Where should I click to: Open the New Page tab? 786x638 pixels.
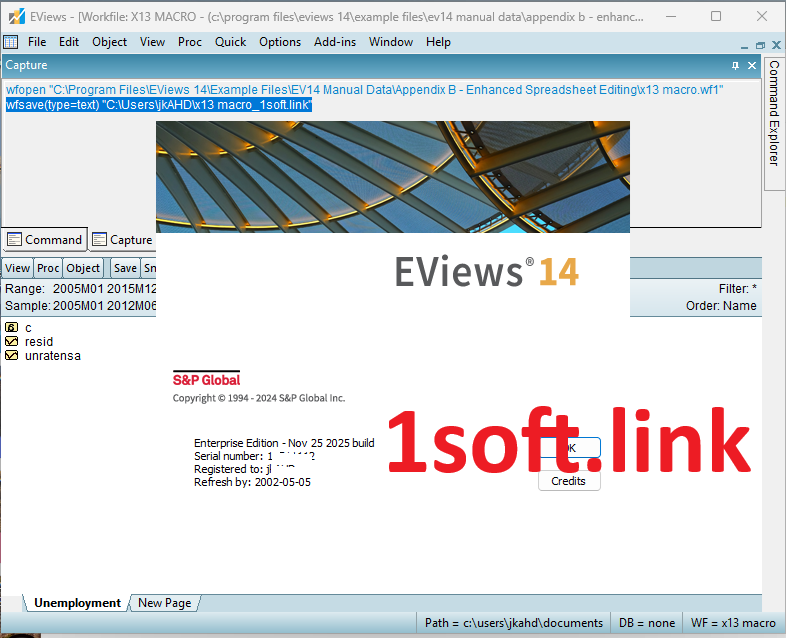pyautogui.click(x=164, y=603)
